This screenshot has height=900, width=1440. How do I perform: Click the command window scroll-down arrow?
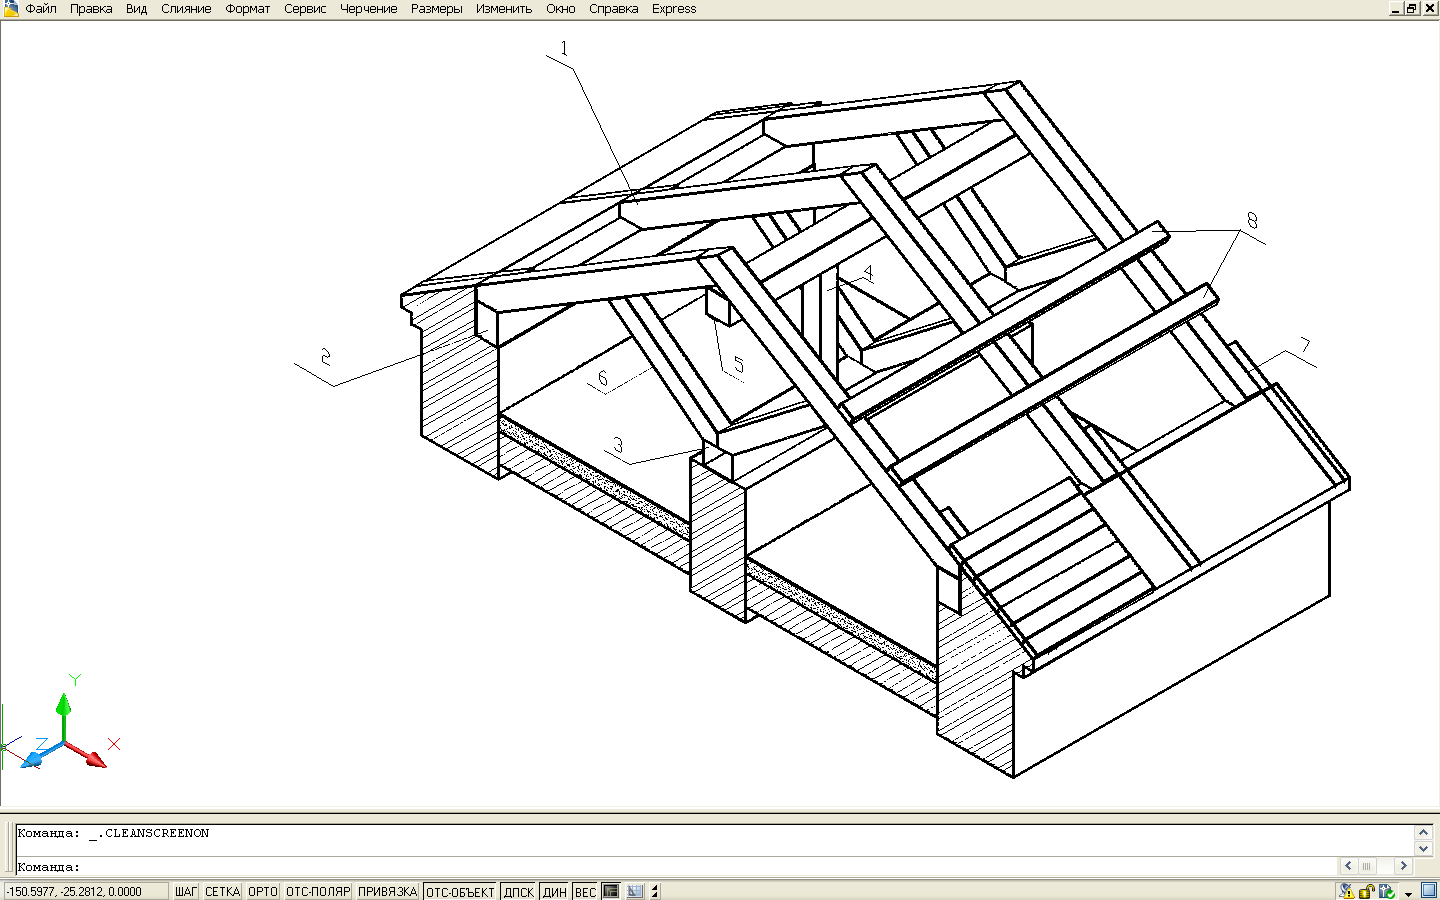pyautogui.click(x=1424, y=848)
